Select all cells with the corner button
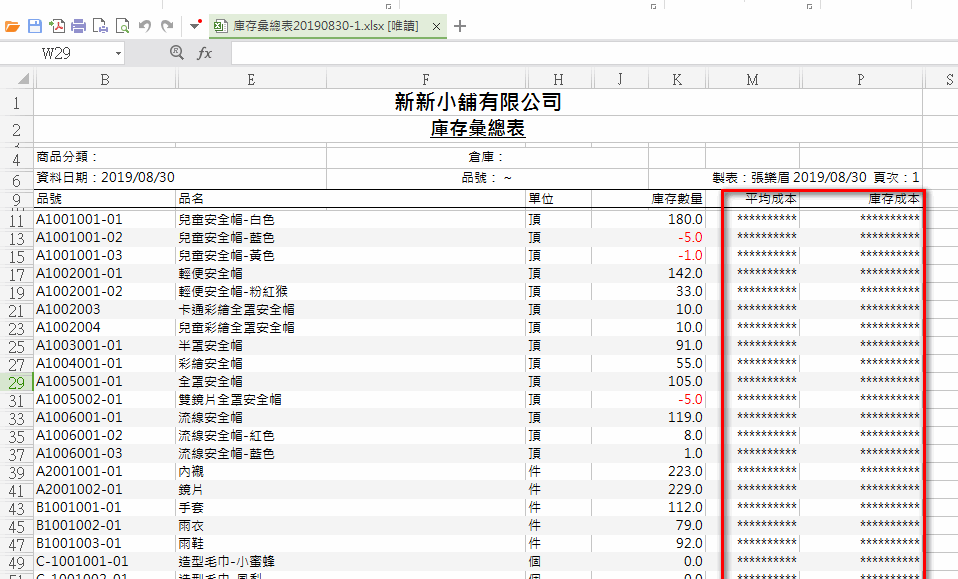The height and width of the screenshot is (579, 958). tap(23, 79)
